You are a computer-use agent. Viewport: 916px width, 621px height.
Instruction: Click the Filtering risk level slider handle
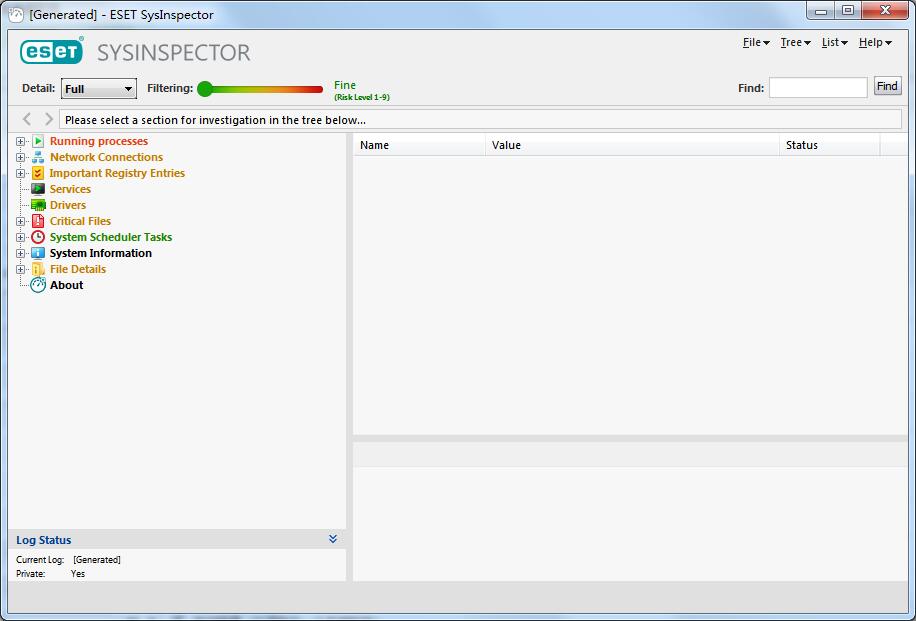205,89
